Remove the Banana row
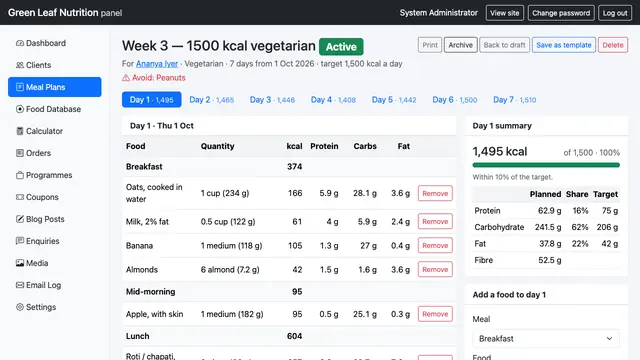The height and width of the screenshot is (360, 640). click(435, 246)
